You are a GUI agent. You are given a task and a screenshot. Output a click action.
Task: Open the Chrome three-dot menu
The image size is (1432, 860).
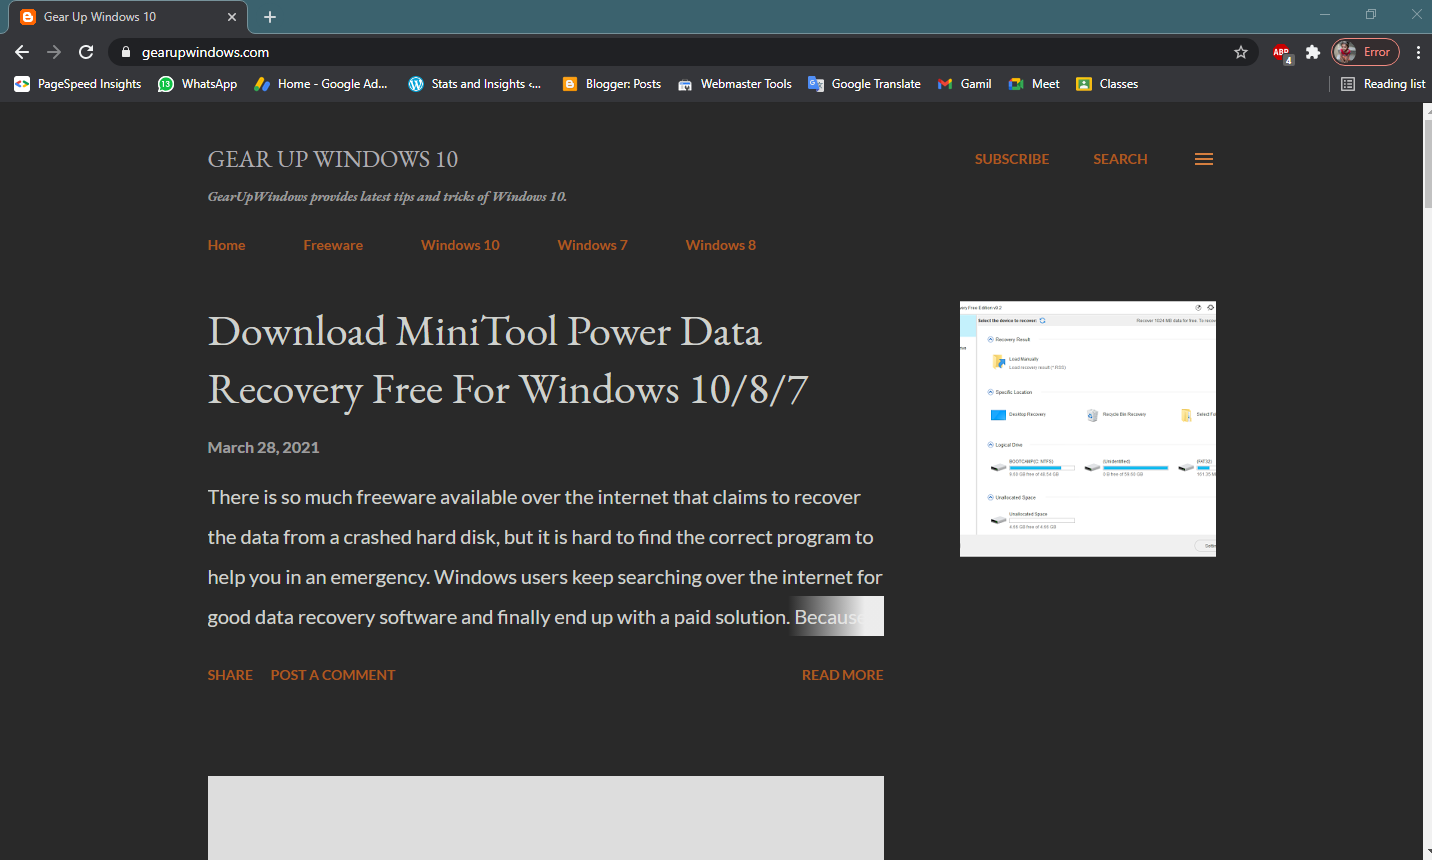(1418, 52)
